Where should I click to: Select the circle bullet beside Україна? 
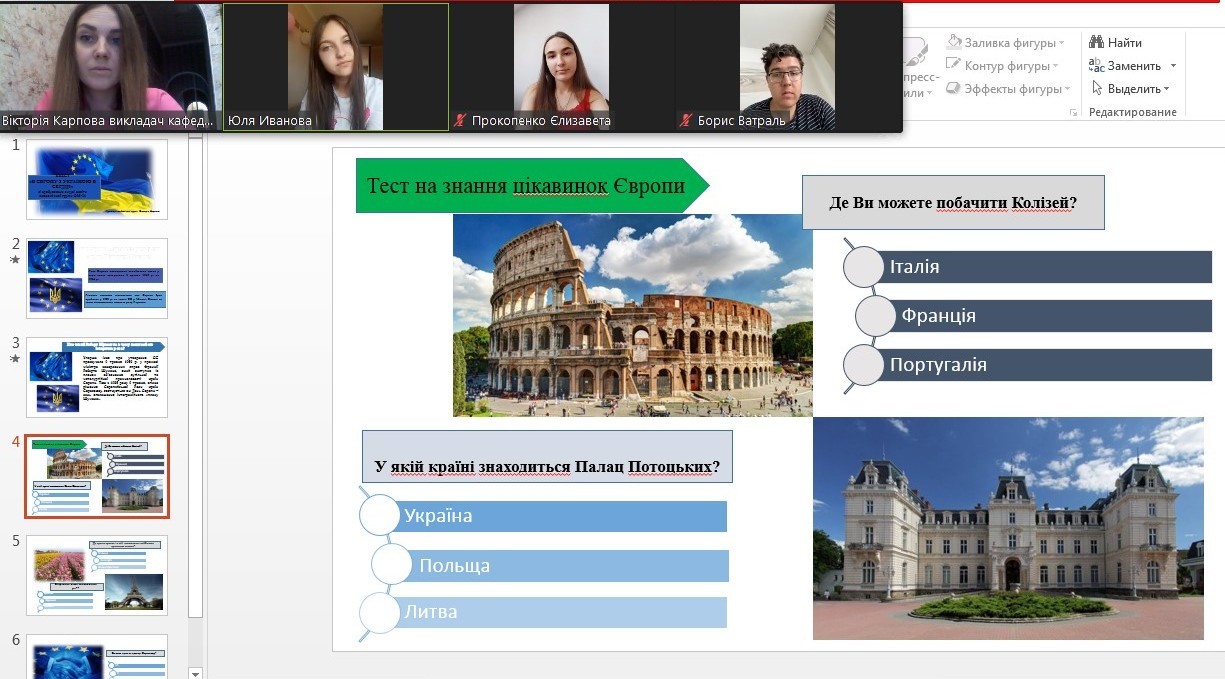(x=379, y=515)
